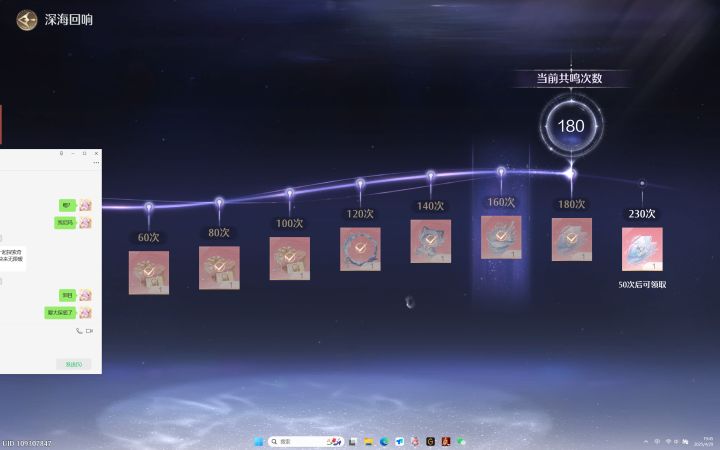Open WeChat from taskbar
Screen dimensions: 720x450
(x=461, y=442)
